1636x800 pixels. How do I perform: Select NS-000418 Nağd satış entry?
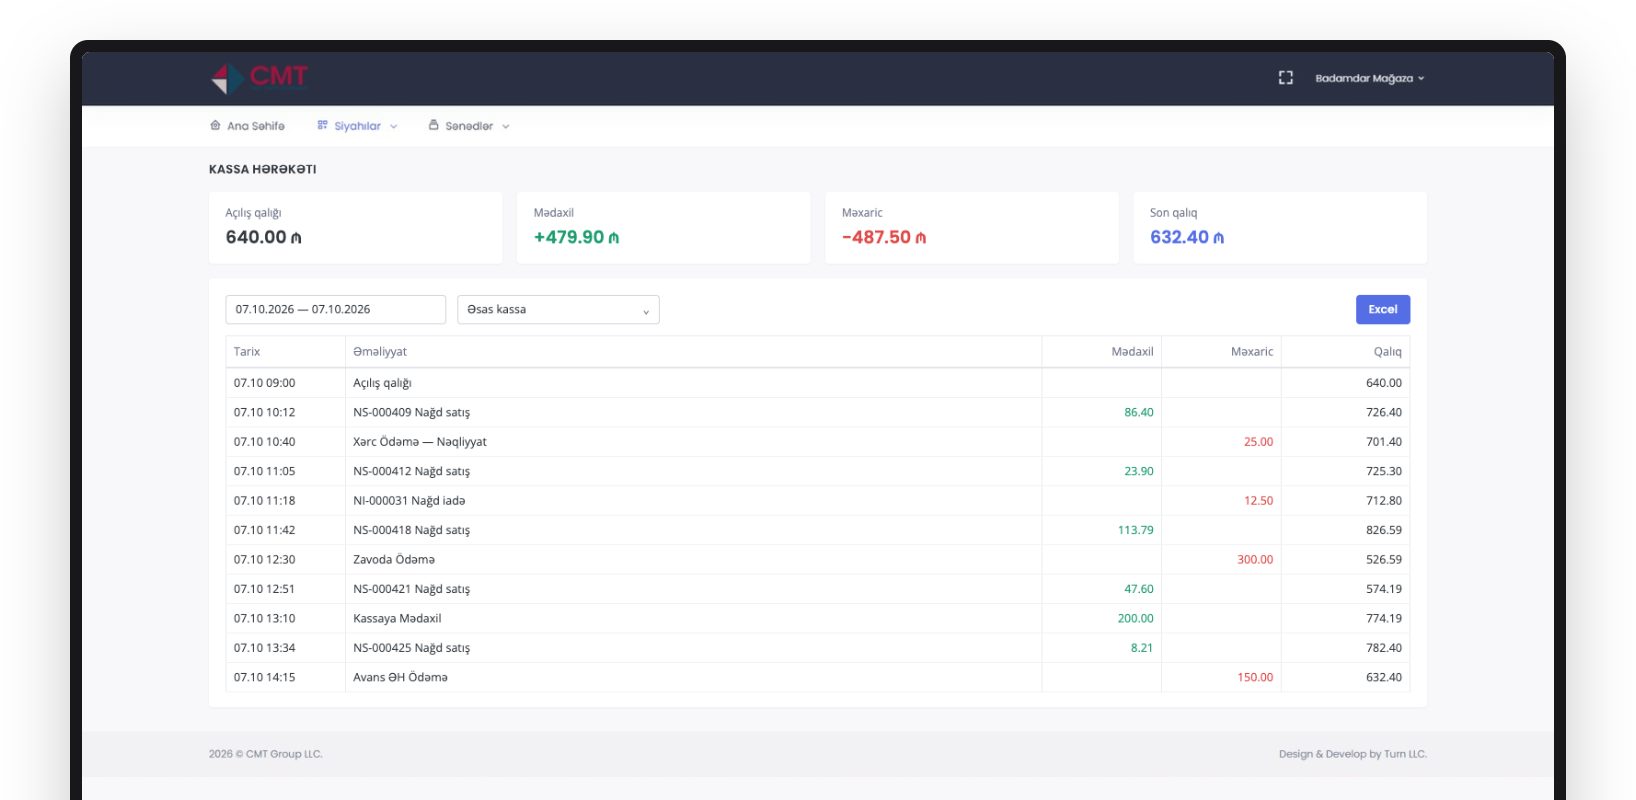pos(818,530)
